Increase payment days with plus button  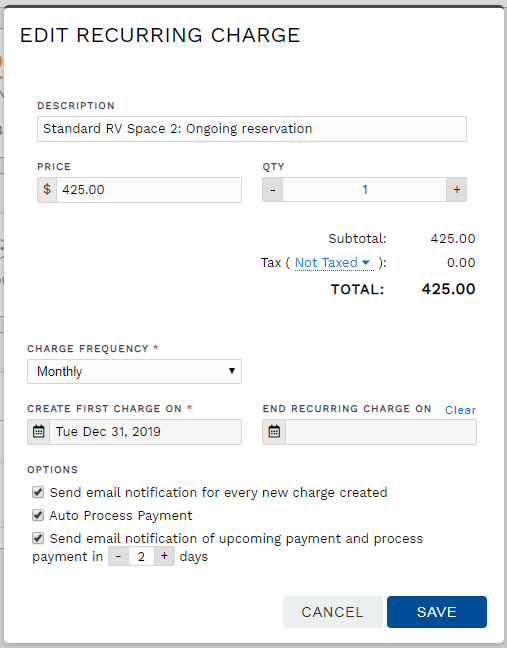pos(164,556)
